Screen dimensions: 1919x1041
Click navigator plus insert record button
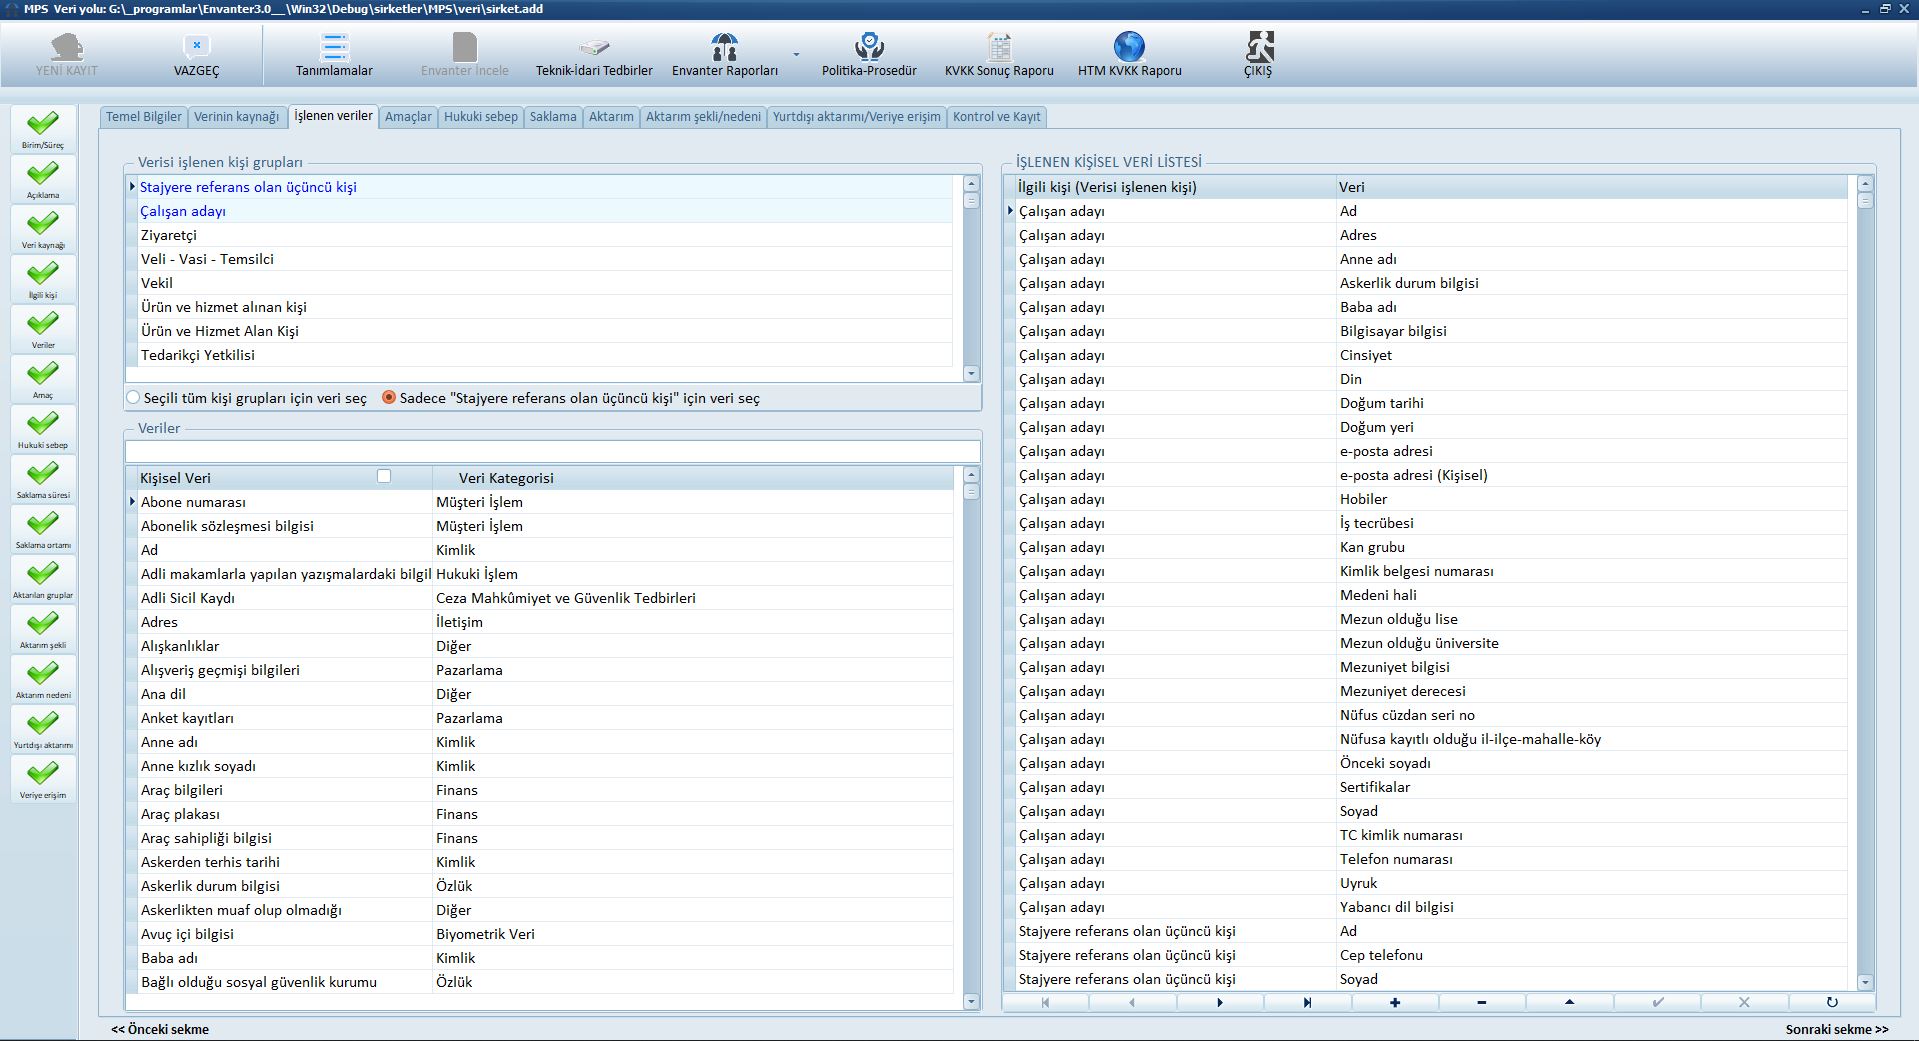[1395, 1002]
